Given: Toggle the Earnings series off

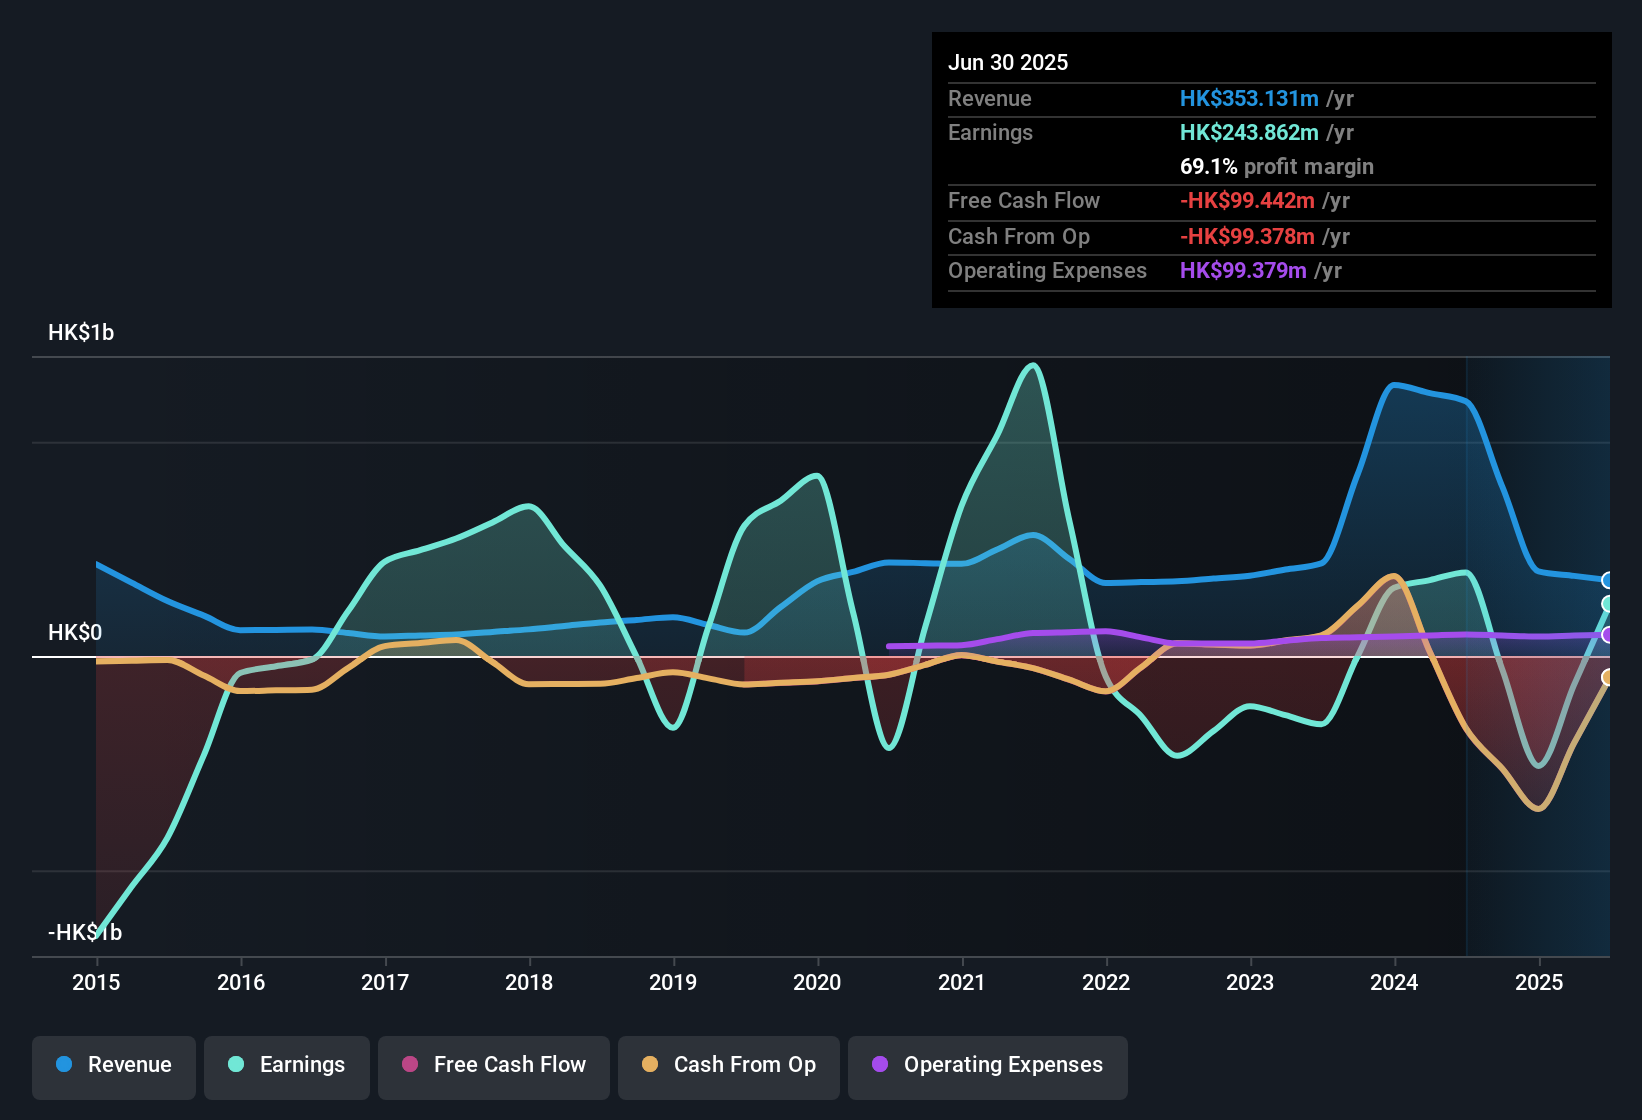Looking at the screenshot, I should click(x=286, y=1066).
